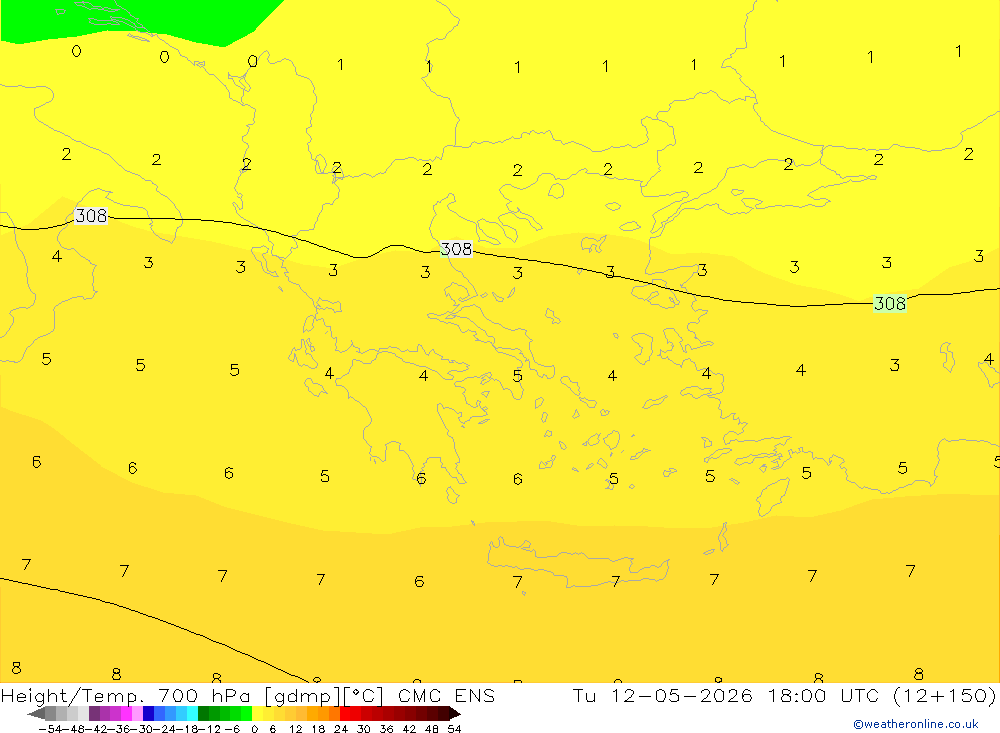Viewport: 1000px width, 733px height.
Task: Open the weatheronline.co.uk copyright link
Action: pos(916,724)
